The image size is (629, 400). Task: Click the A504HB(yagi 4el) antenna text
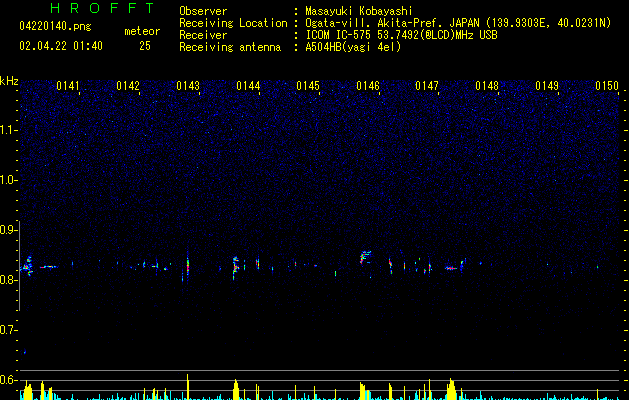click(353, 47)
